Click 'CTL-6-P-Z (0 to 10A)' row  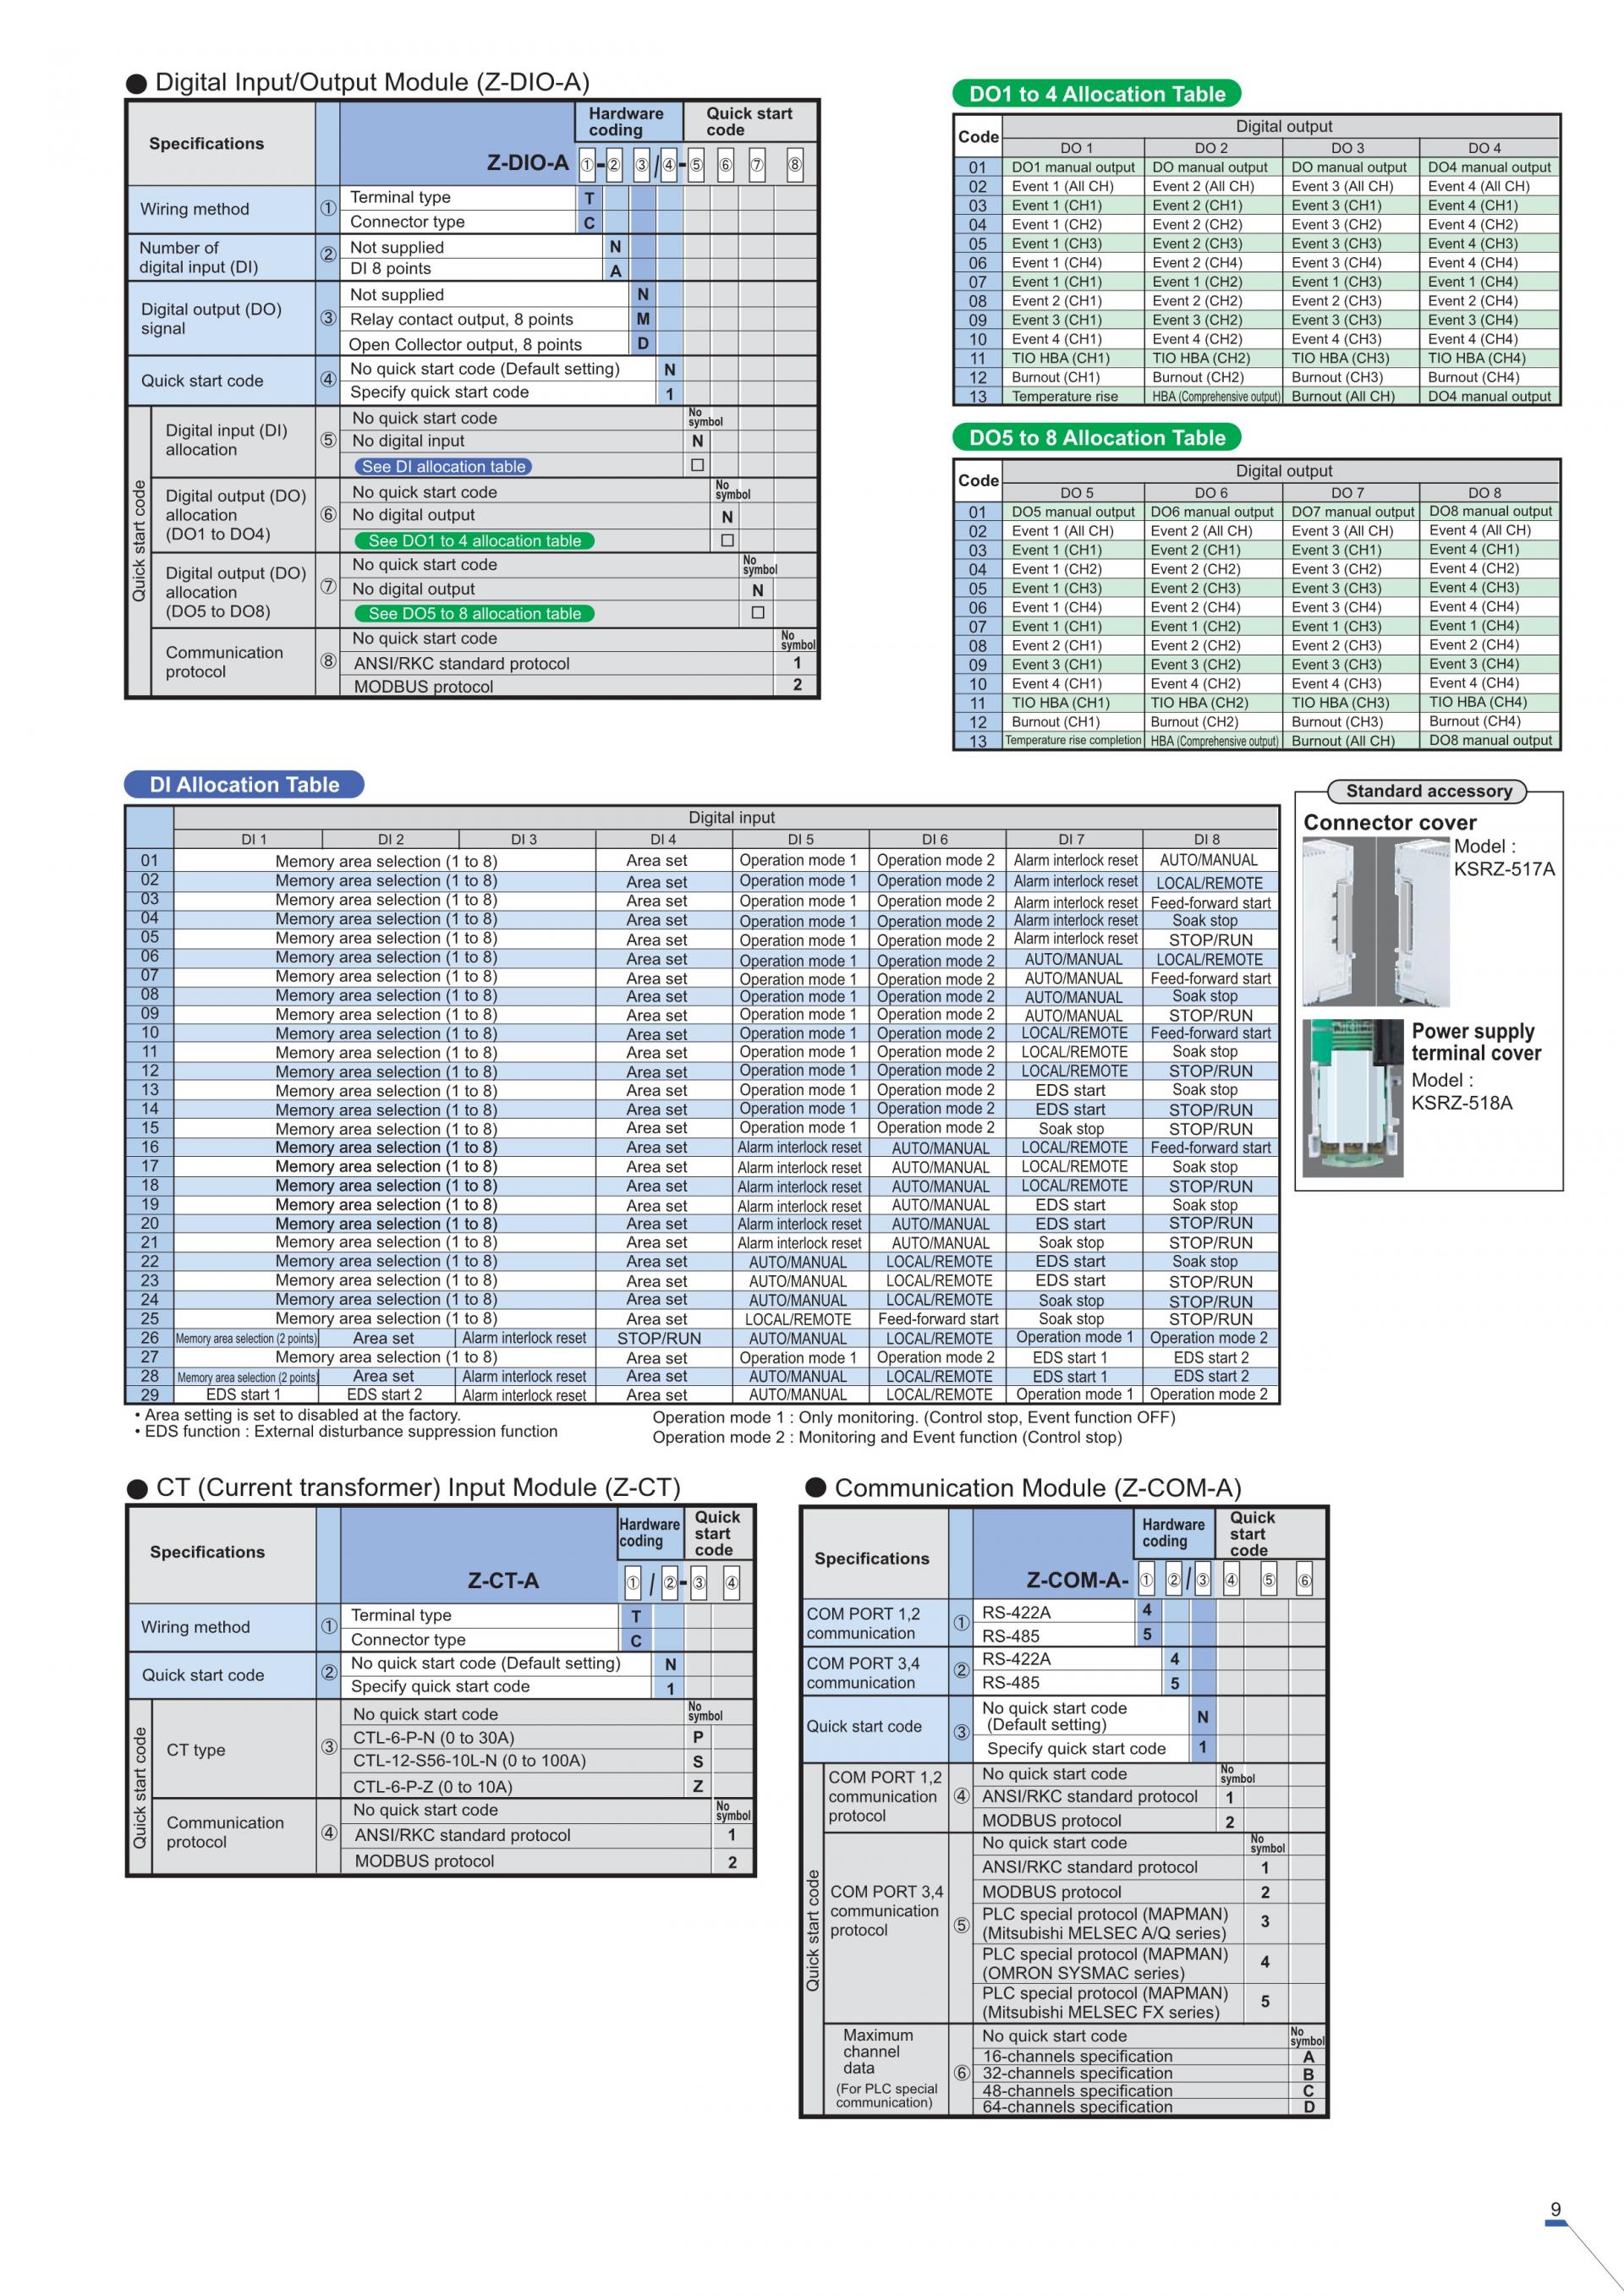(432, 1787)
